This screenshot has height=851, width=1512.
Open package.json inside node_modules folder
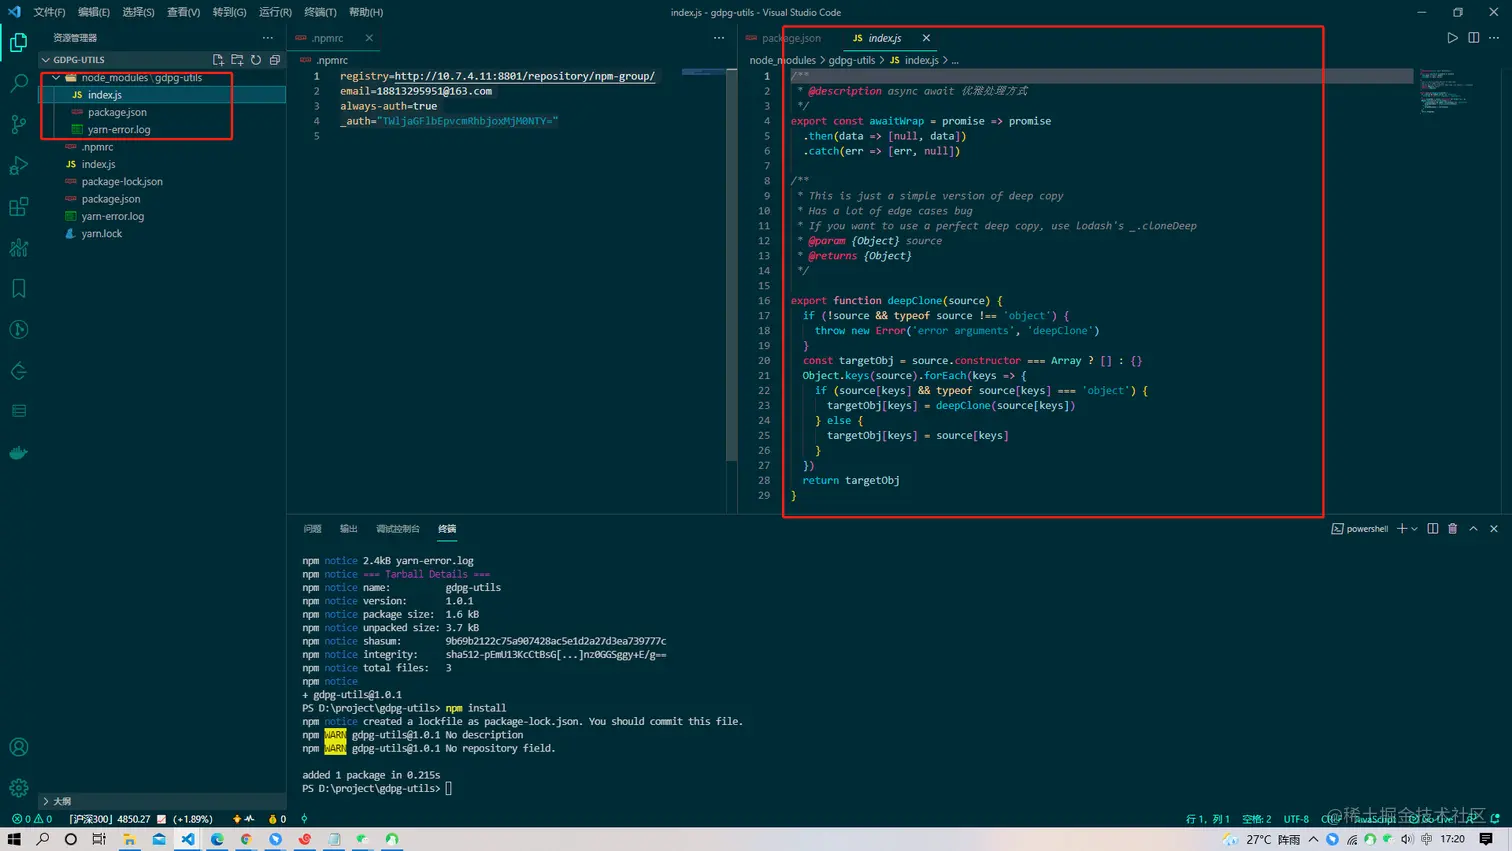point(163,112)
